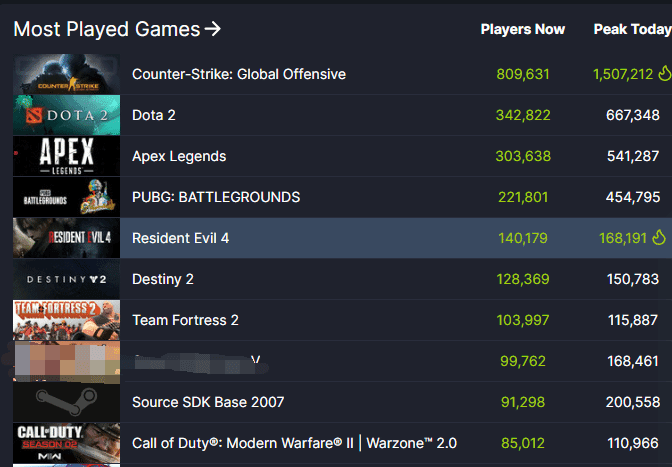Viewport: 672px width, 467px height.
Task: Click the 140,179 players now value
Action: point(523,238)
